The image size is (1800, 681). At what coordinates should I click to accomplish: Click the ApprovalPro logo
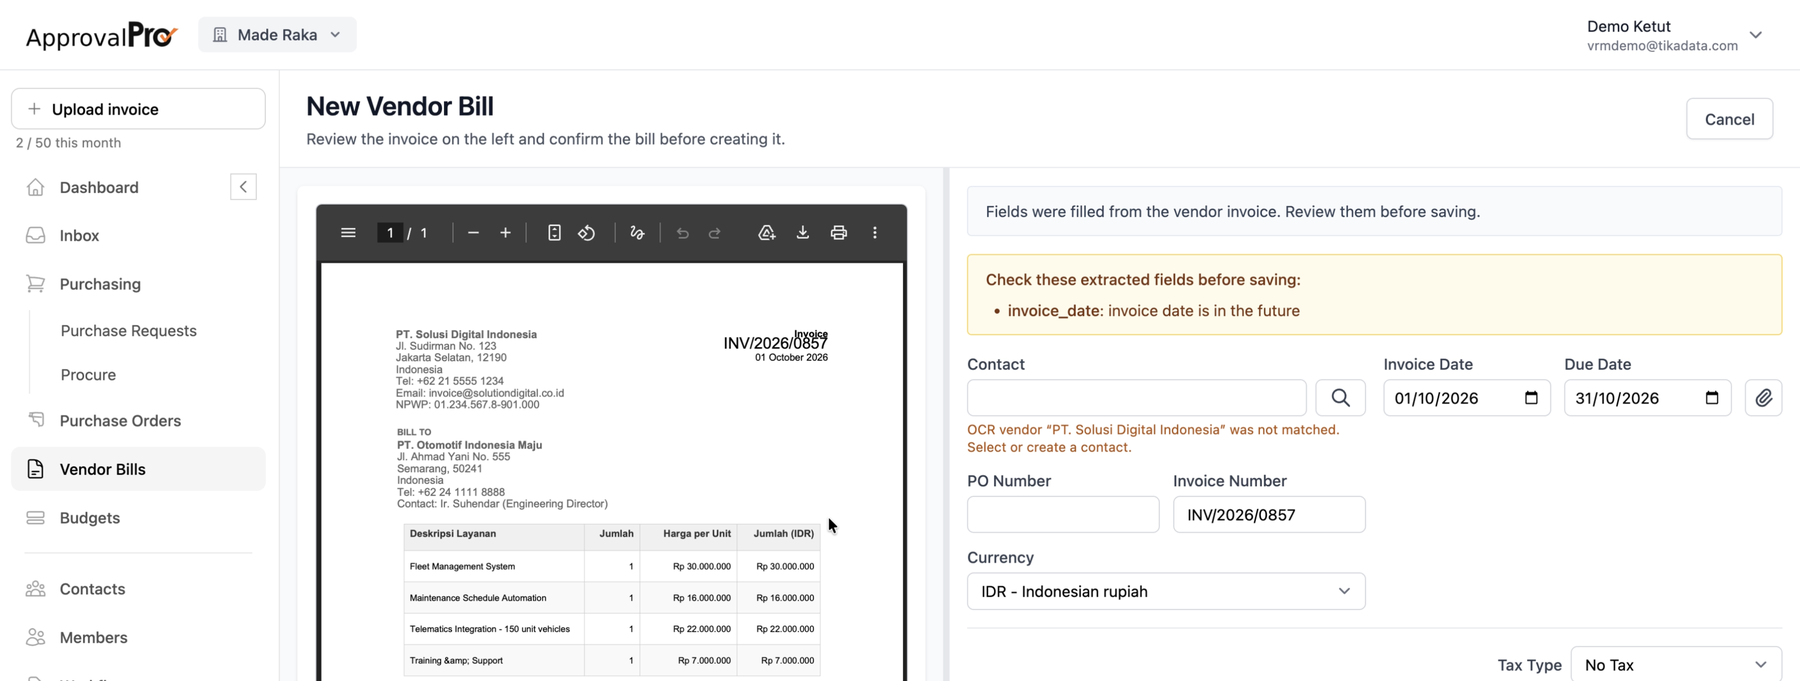(101, 36)
